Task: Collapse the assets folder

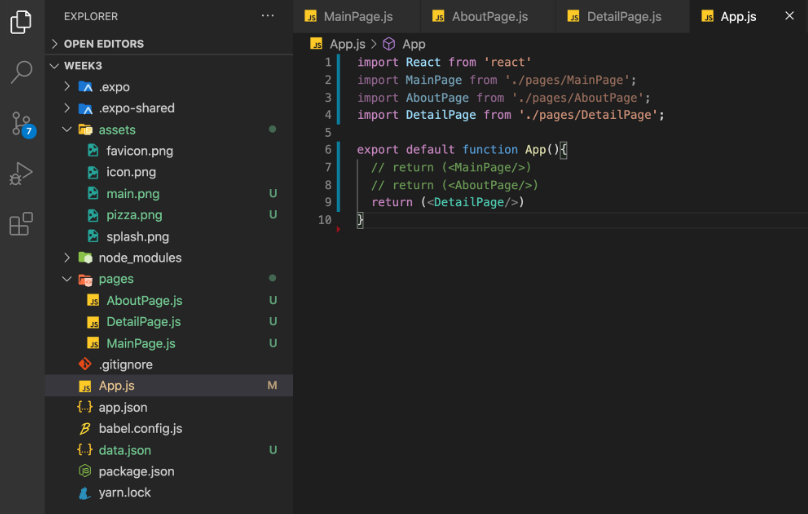Action: 68,130
